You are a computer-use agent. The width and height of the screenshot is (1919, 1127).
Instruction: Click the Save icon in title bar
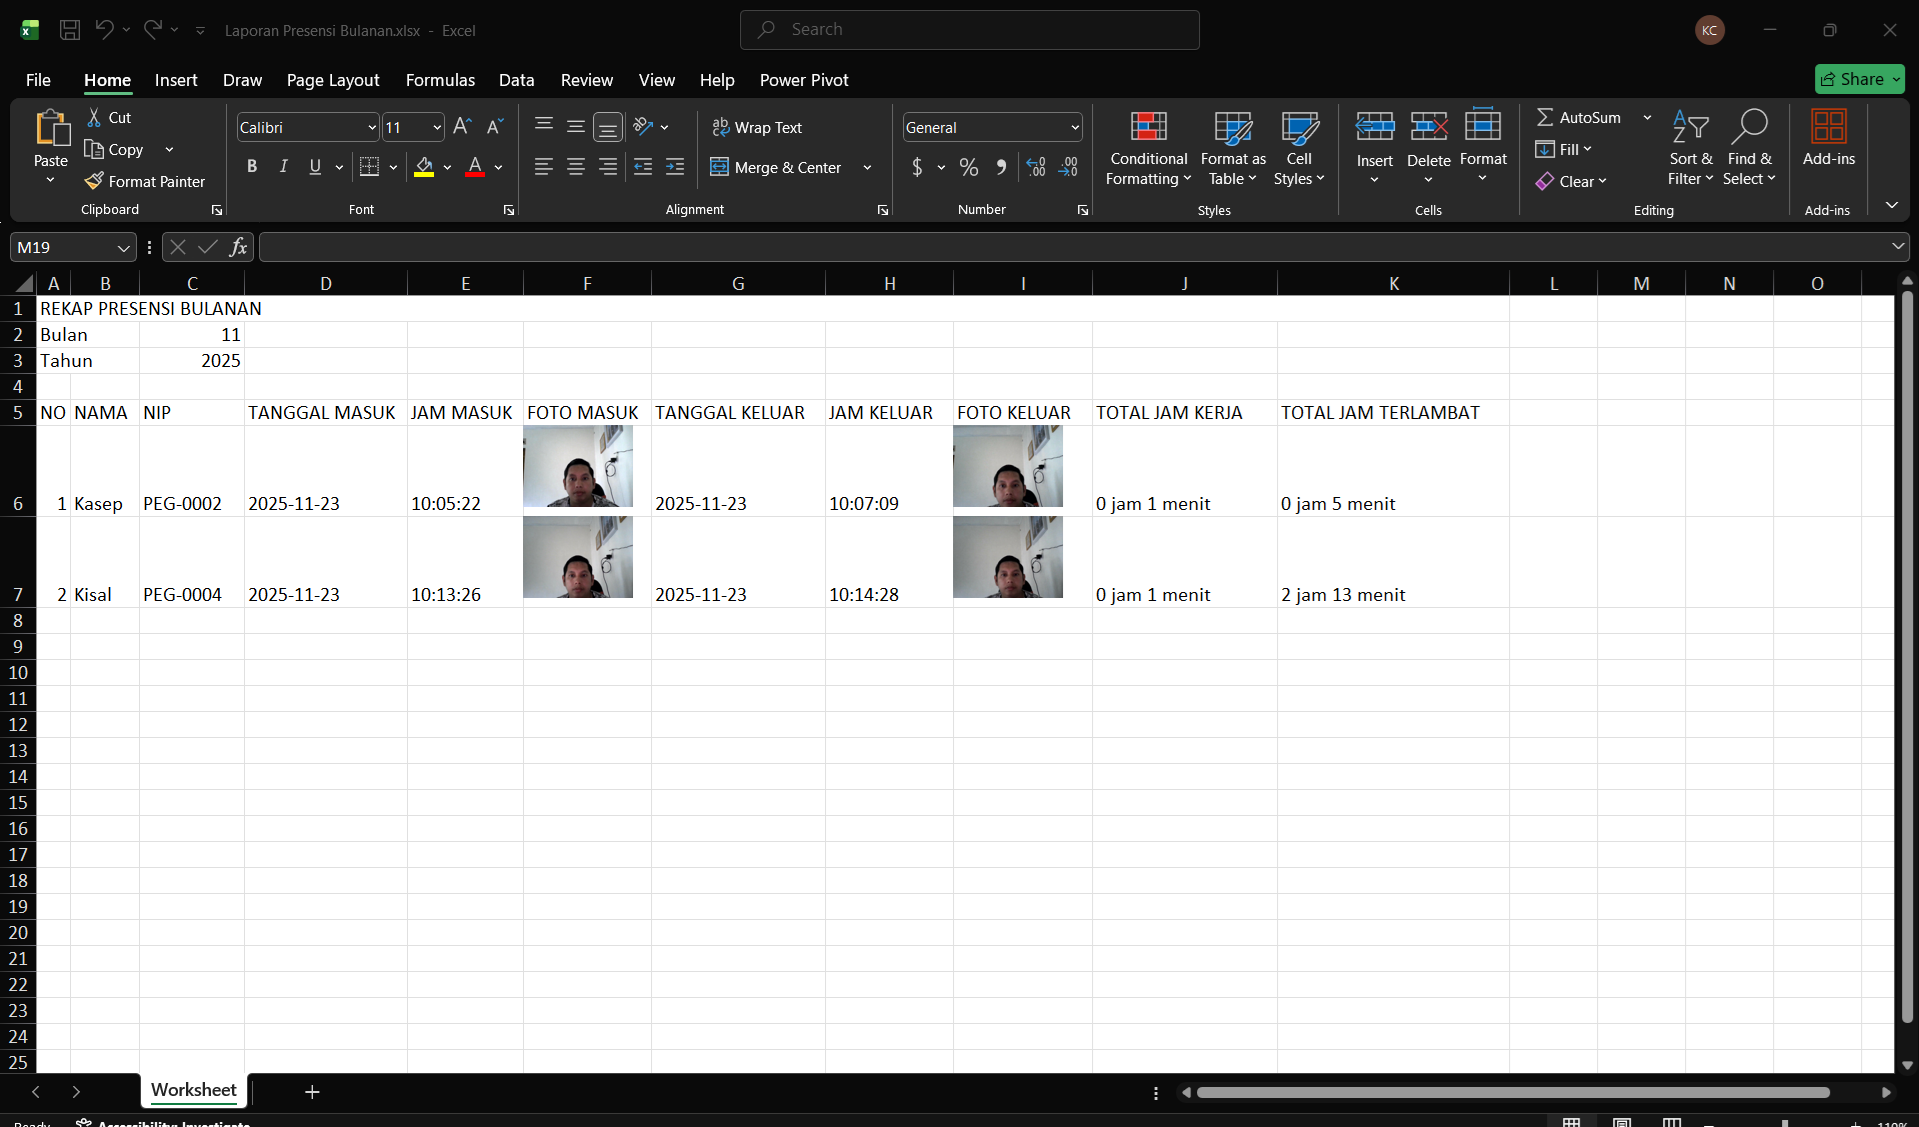70,30
